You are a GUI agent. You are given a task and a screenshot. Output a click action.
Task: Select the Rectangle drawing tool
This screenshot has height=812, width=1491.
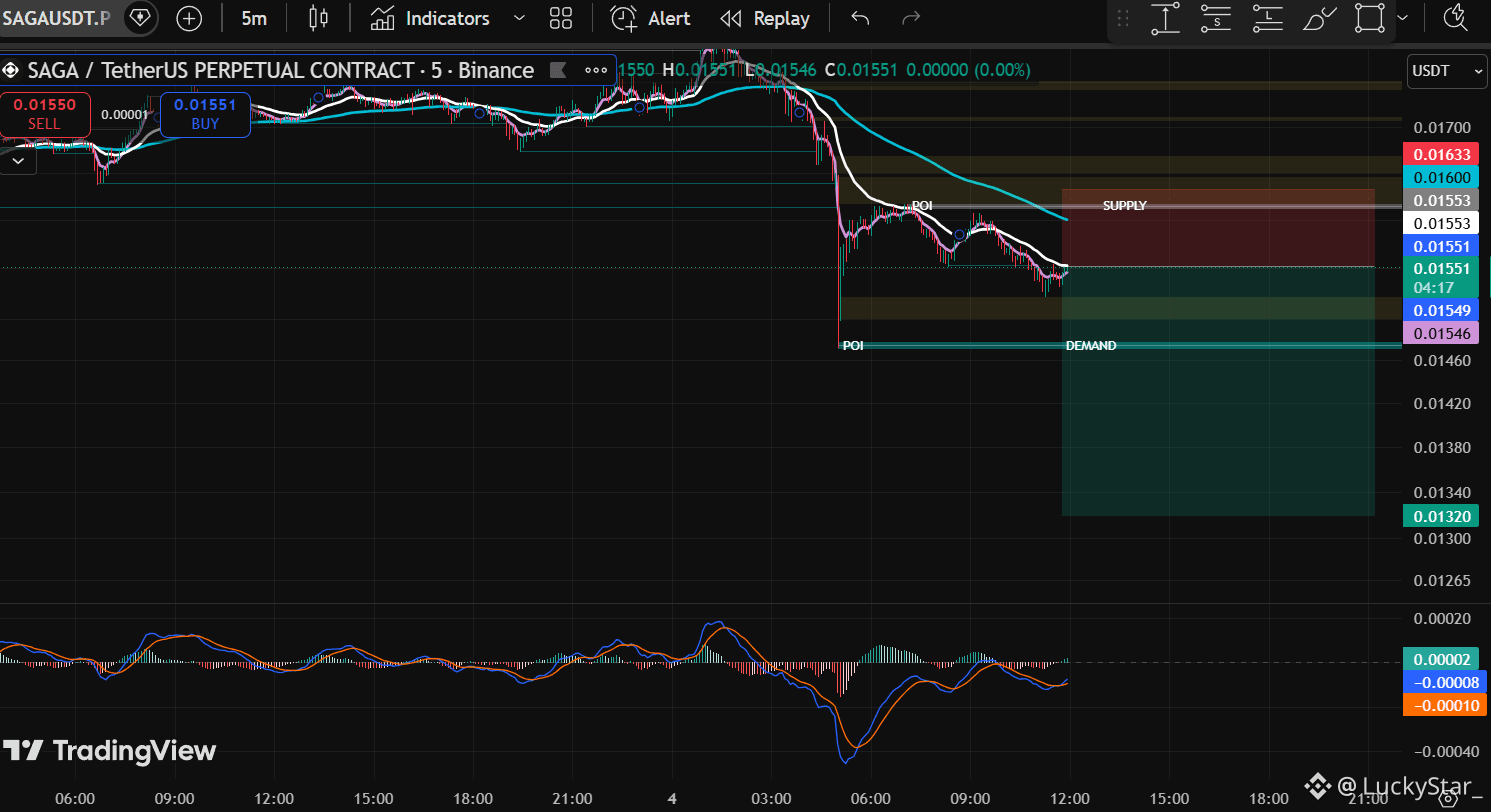[1370, 18]
